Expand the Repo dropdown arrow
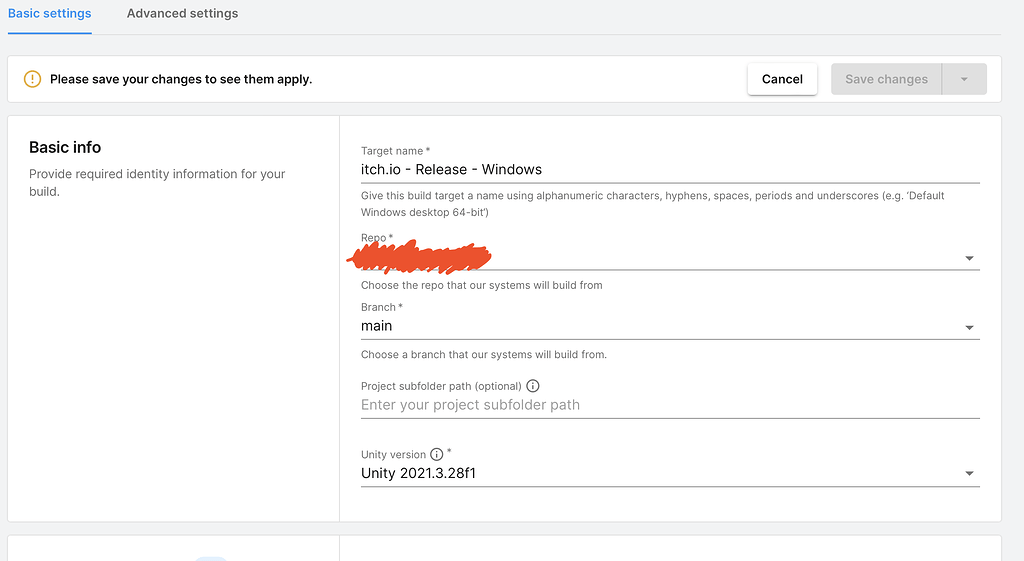This screenshot has width=1024, height=561. (x=969, y=258)
